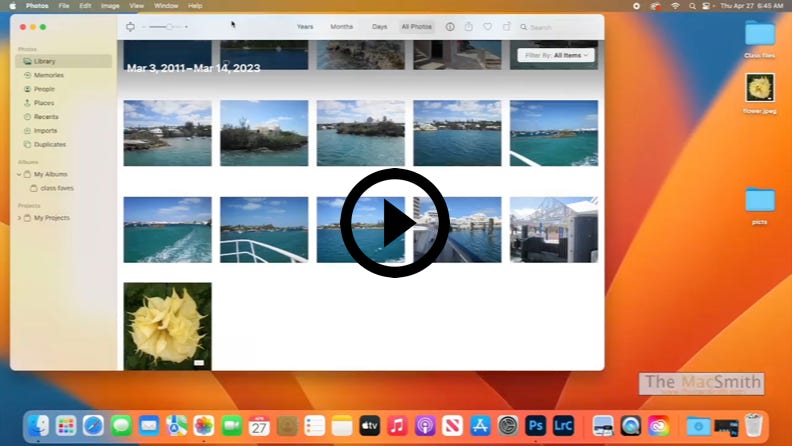Open Spotlight search from menu bar
Screen dimensions: 792x446
[x=692, y=6]
